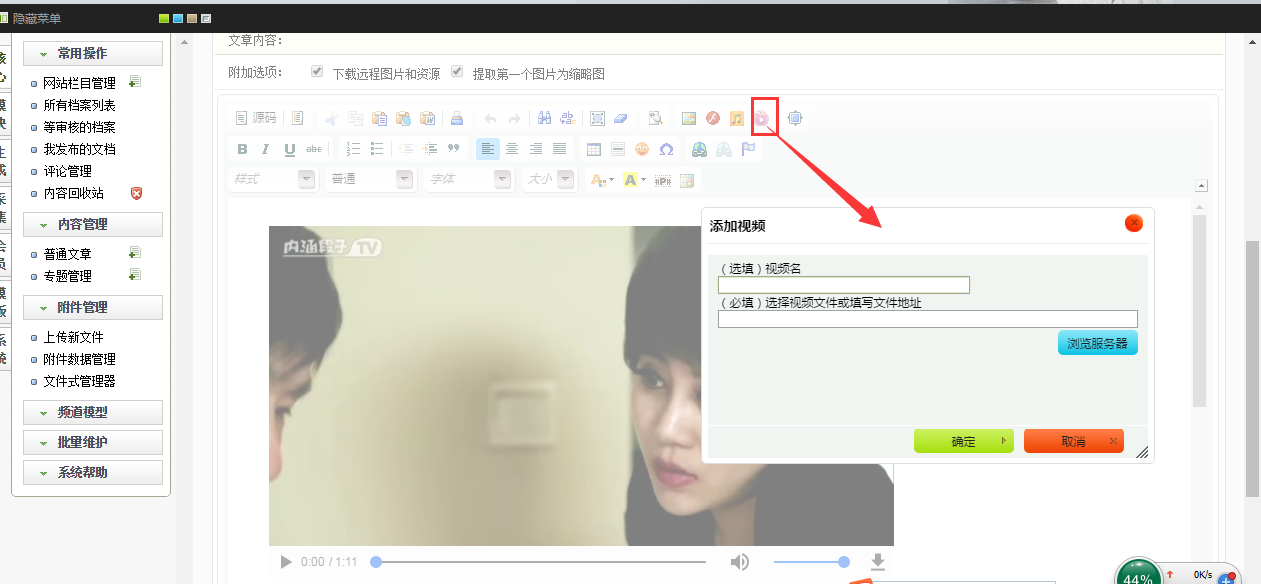
Task: Select the eraser to remove formatting
Action: click(620, 118)
